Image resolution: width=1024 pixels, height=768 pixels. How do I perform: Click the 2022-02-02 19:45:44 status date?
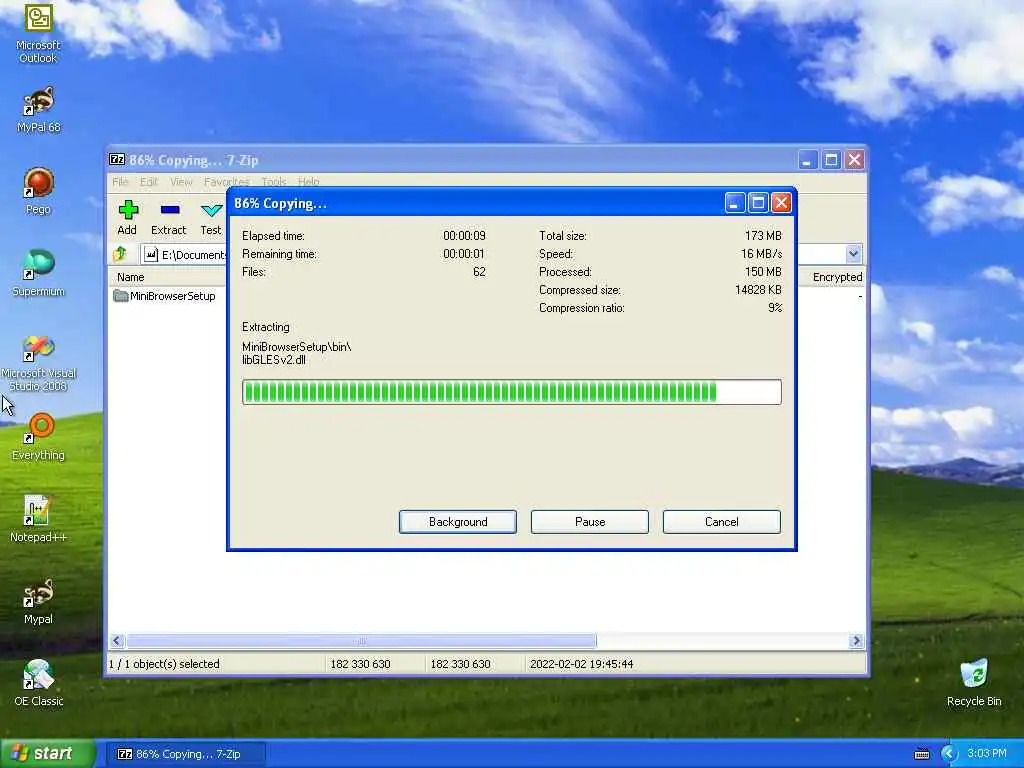(581, 664)
